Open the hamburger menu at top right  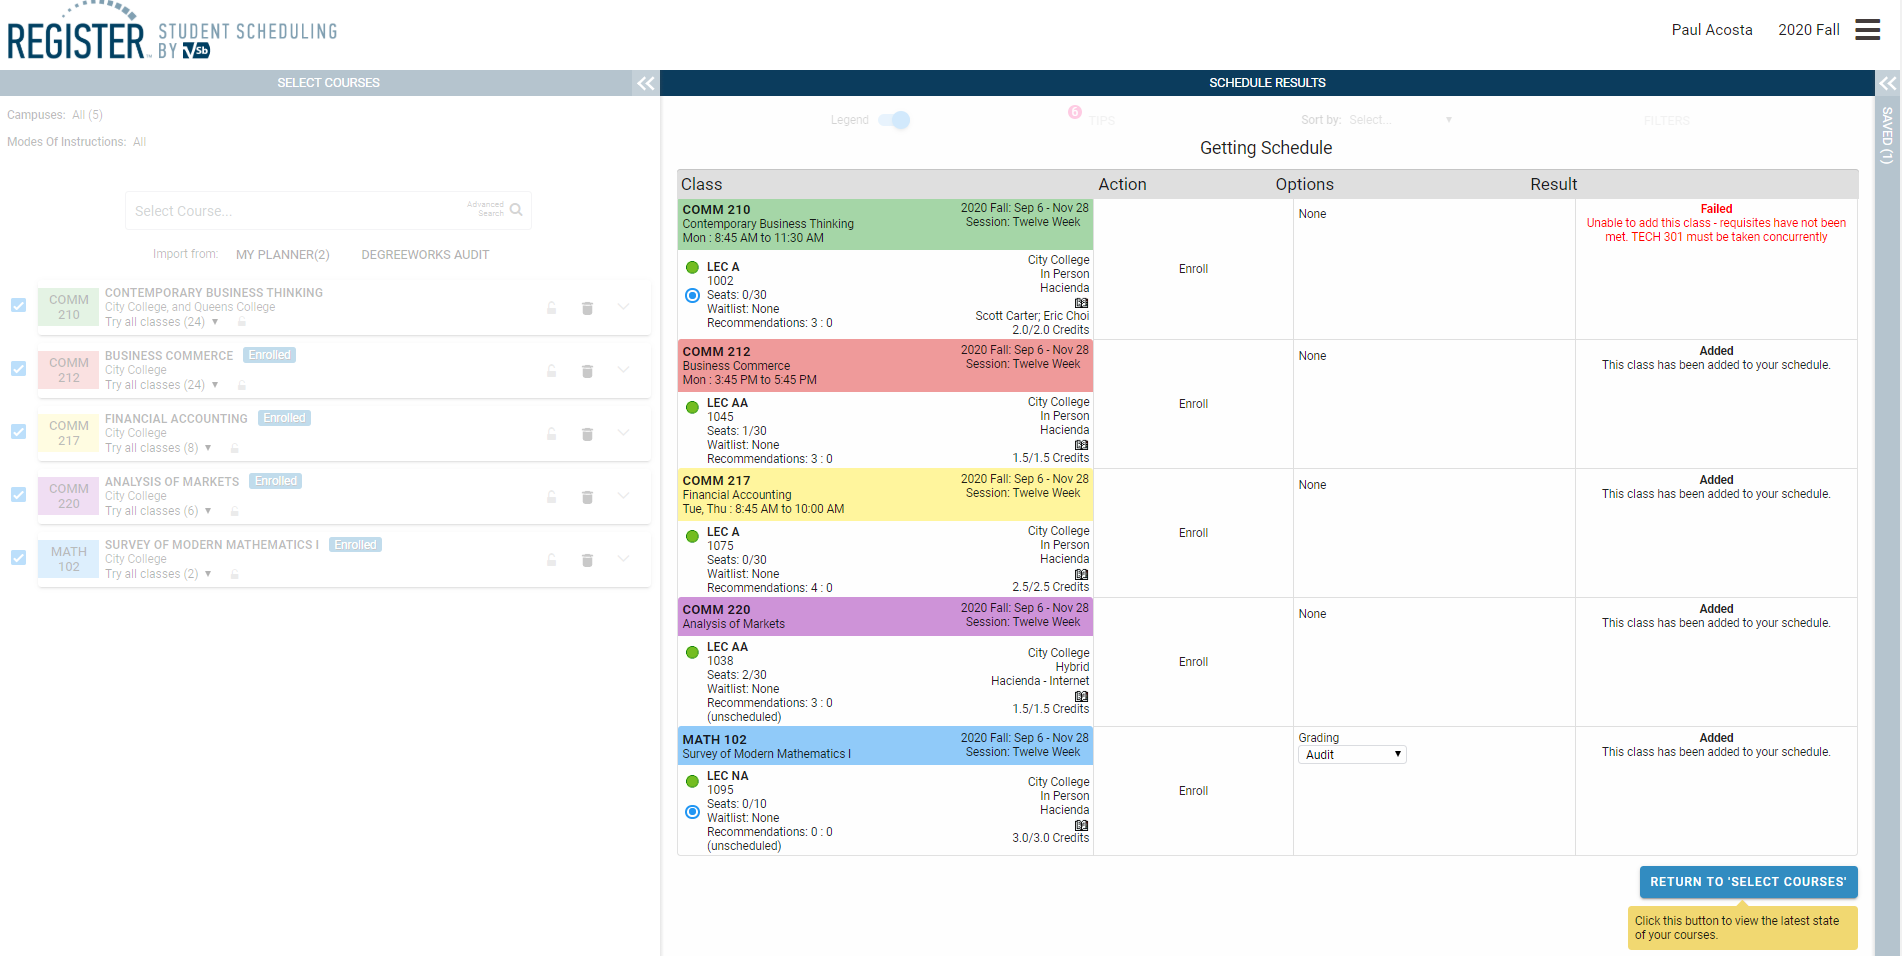click(x=1867, y=30)
